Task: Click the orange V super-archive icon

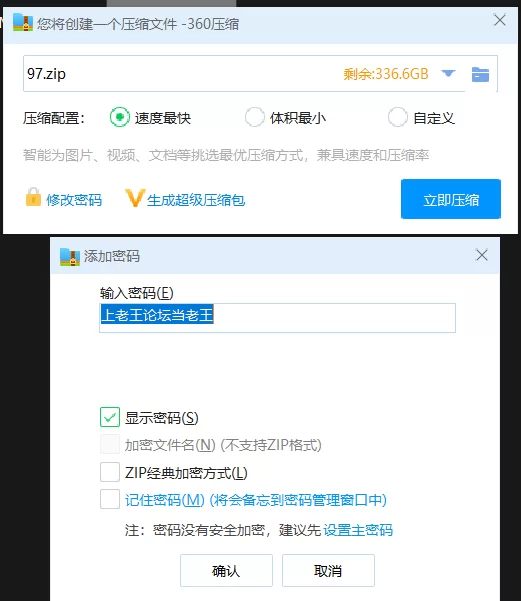Action: point(135,198)
